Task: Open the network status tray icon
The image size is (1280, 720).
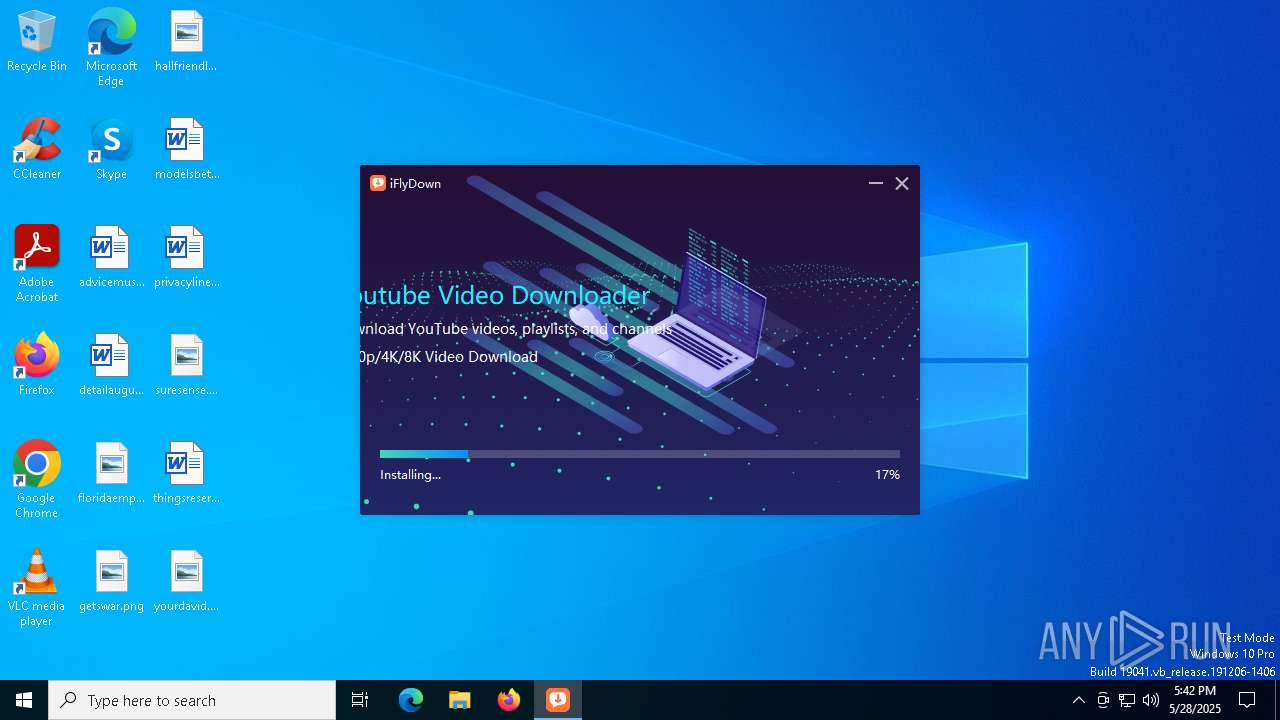Action: click(1127, 700)
